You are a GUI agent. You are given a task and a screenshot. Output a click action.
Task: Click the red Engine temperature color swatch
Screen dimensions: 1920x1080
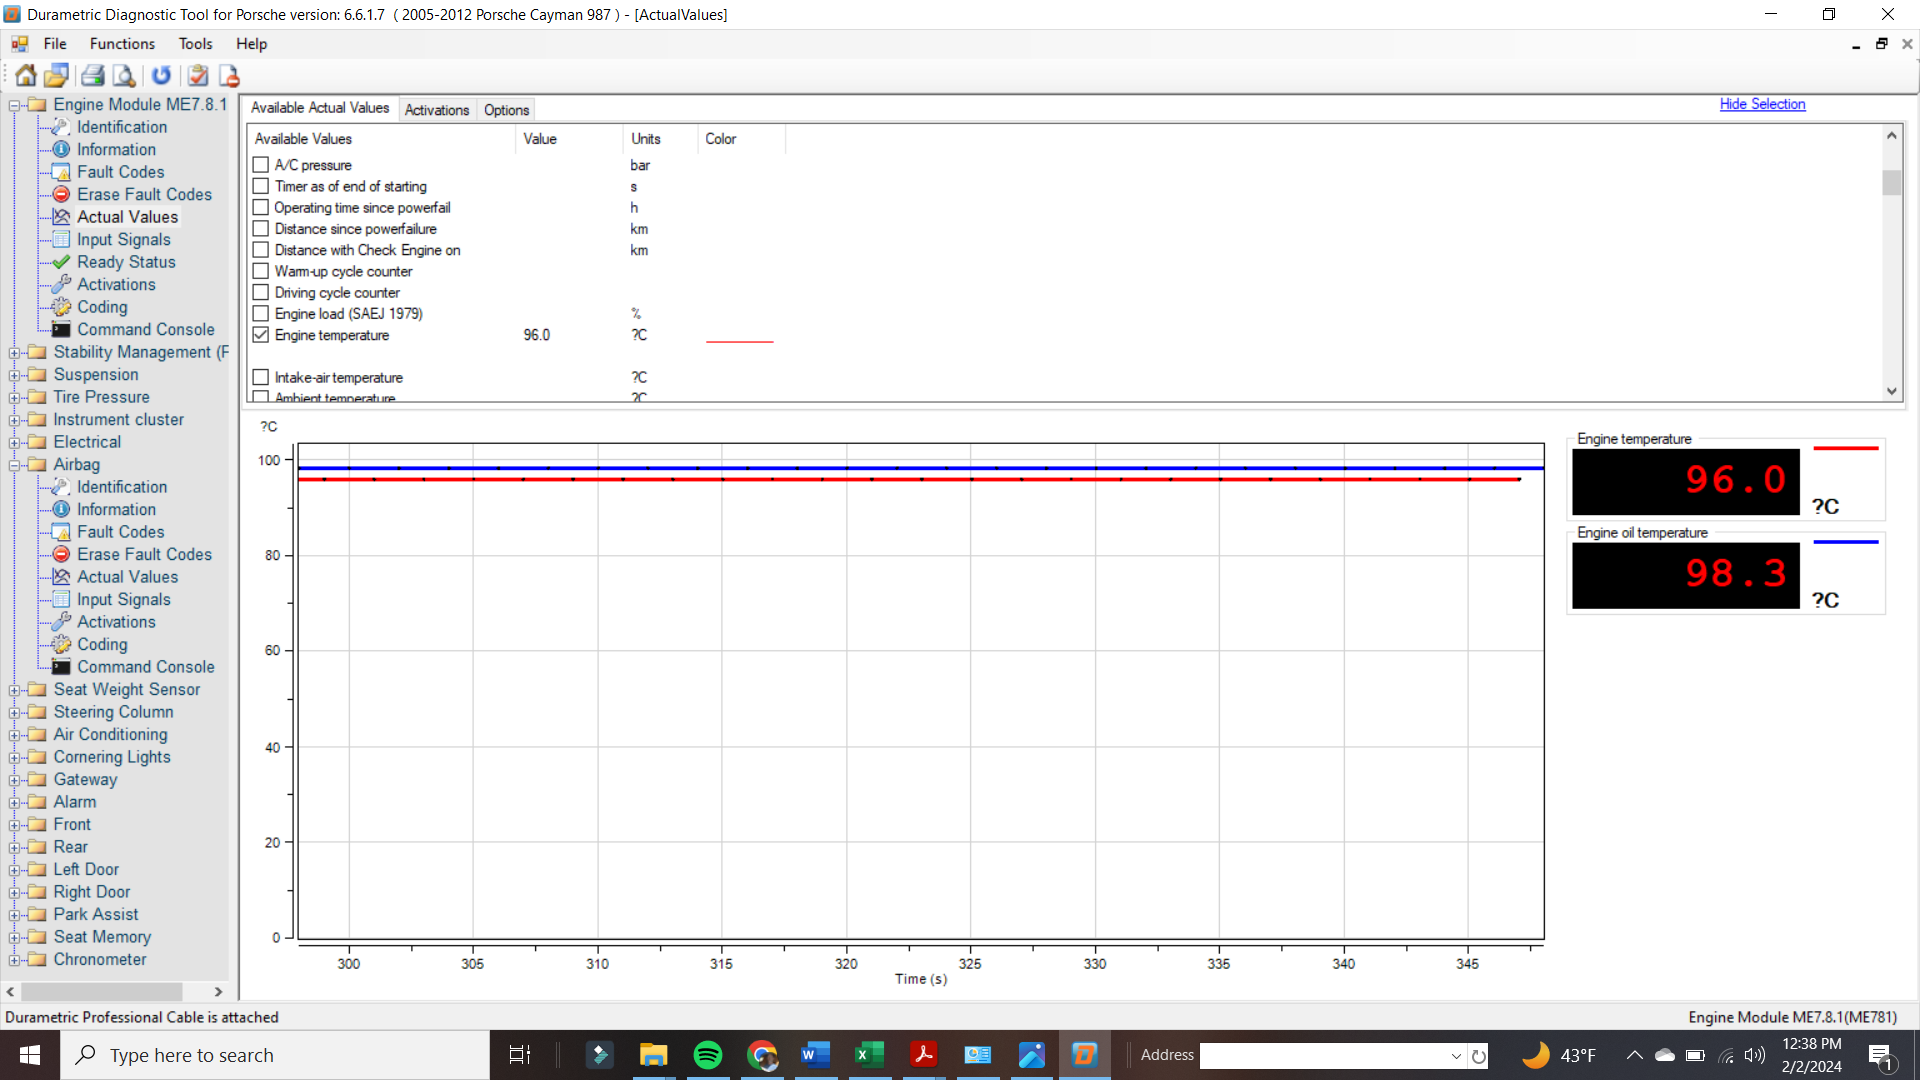(x=739, y=341)
